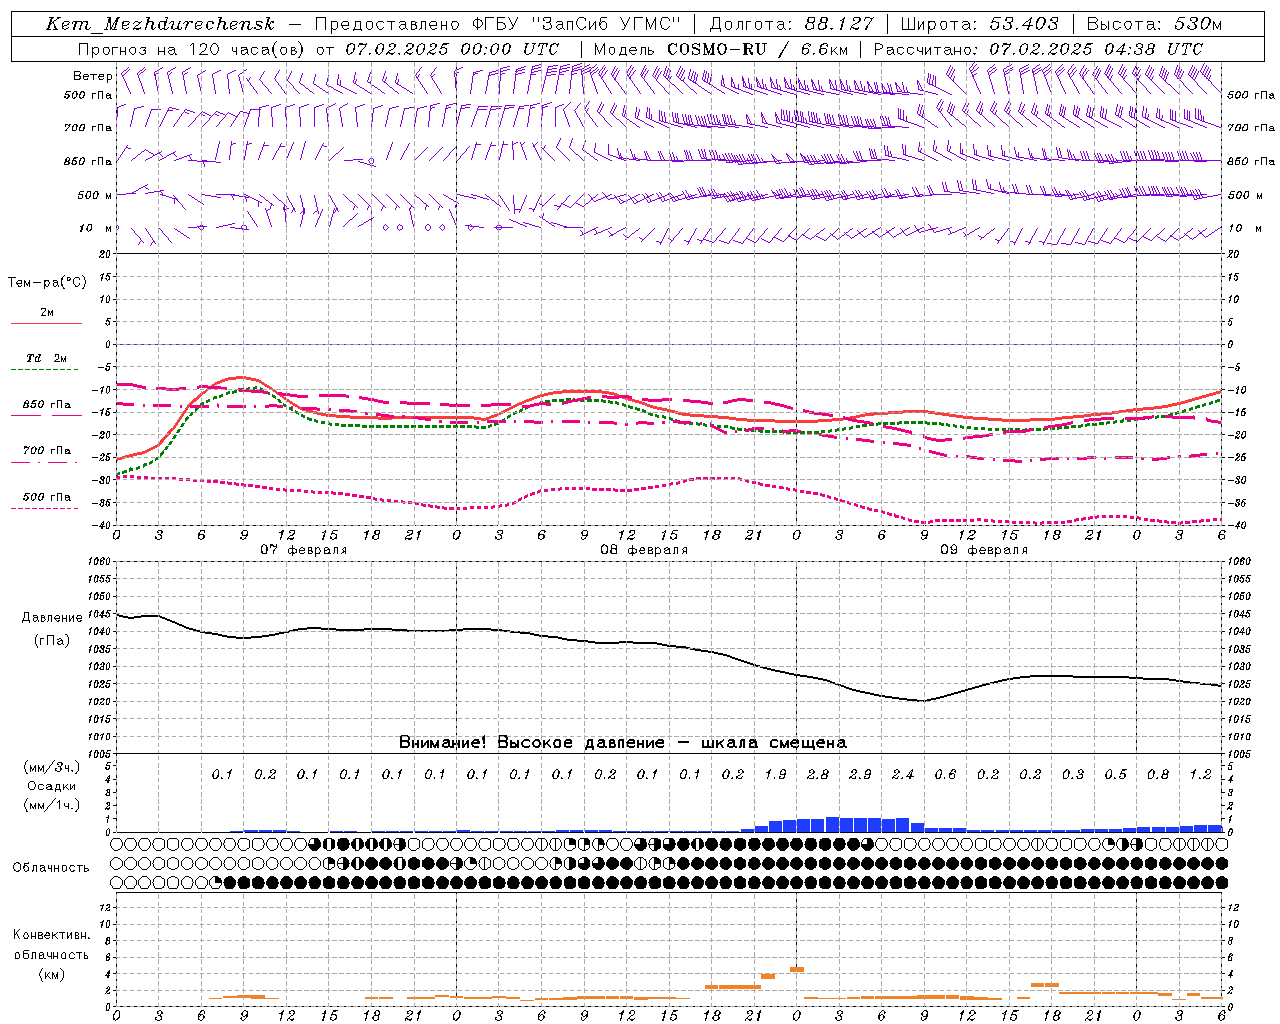The width and height of the screenshot is (1280, 1024).
Task: Click the "700 гПа" temperature legend entry
Action: coord(46,451)
